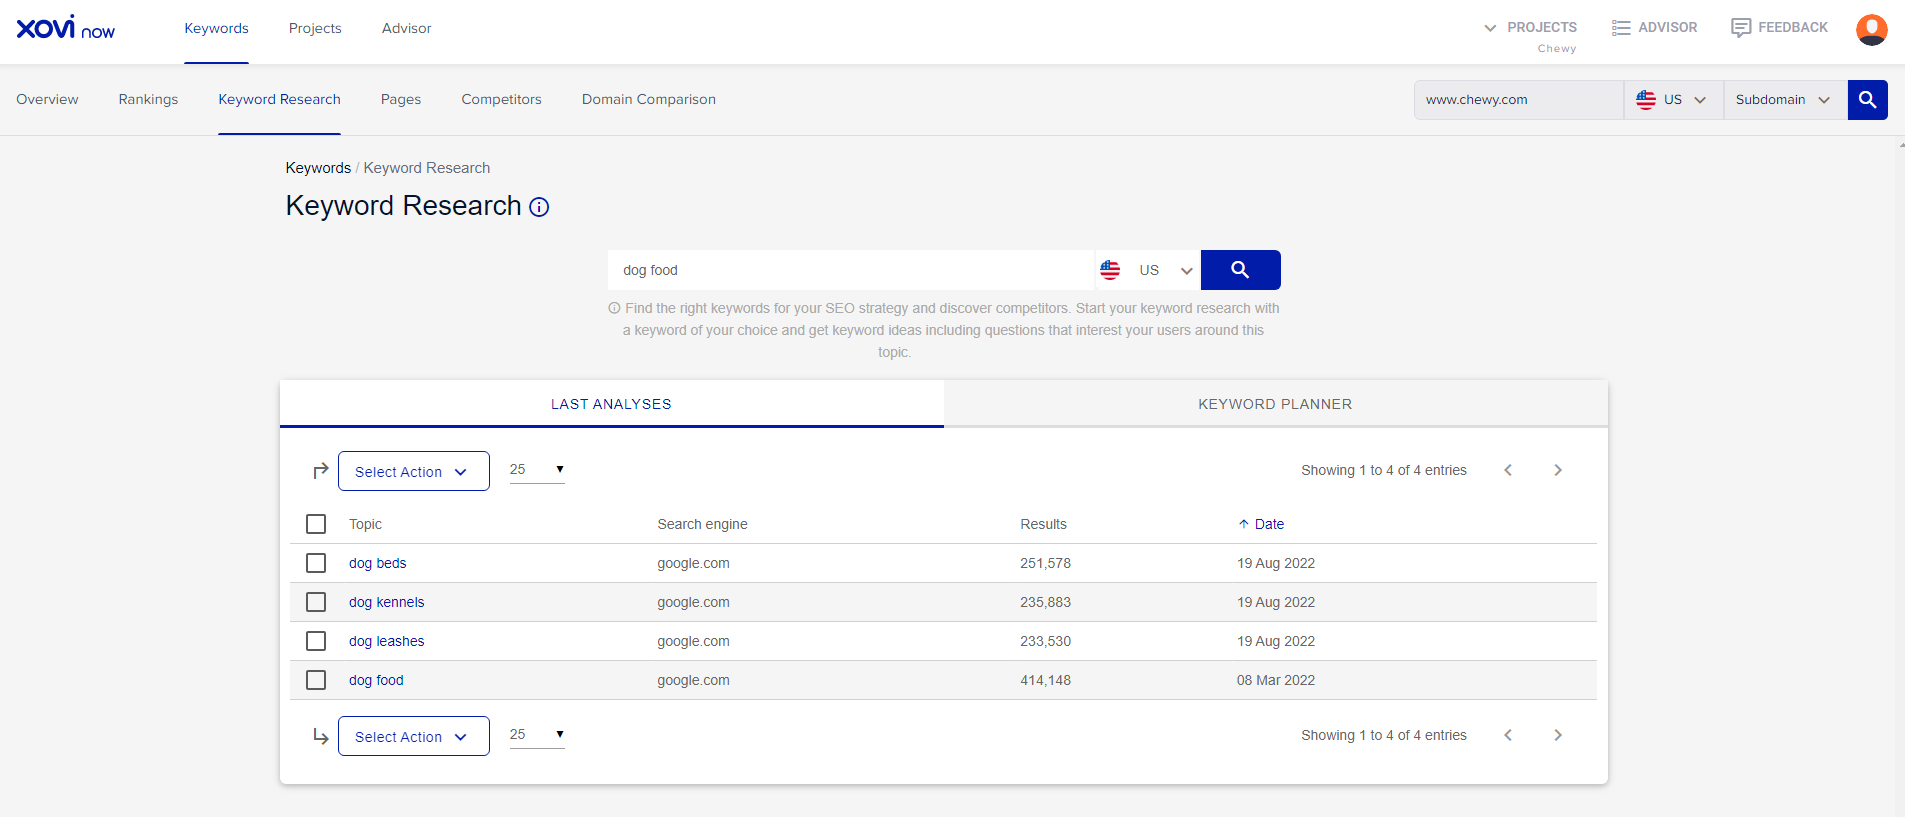Image resolution: width=1905 pixels, height=817 pixels.
Task: Go to next page in top pagination
Action: pyautogui.click(x=1557, y=470)
